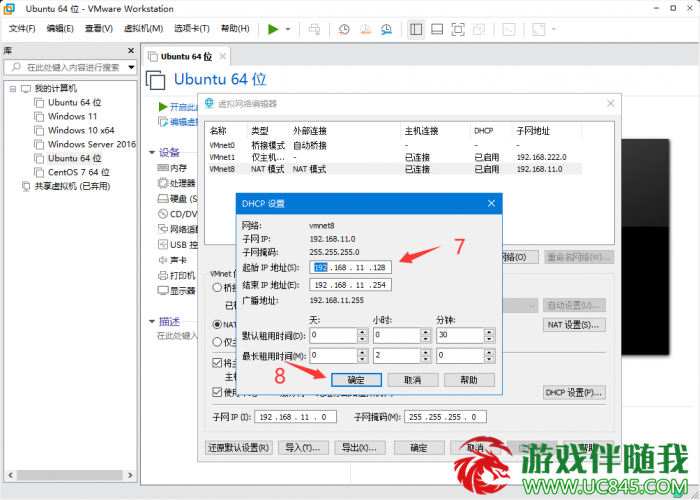Screen dimensions: 700x500
Task: Open the dropdown arrow next to power-on button
Action: tap(288, 29)
